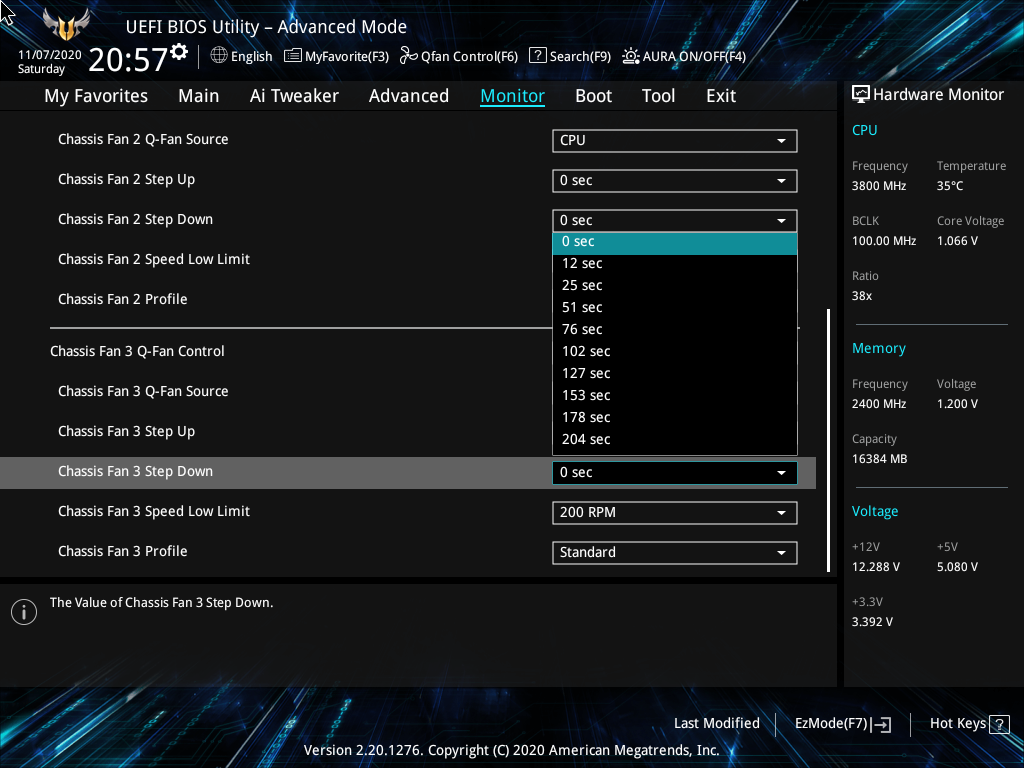Viewport: 1024px width, 768px height.
Task: Choose 0 sec from the dropdown list
Action: tap(675, 242)
